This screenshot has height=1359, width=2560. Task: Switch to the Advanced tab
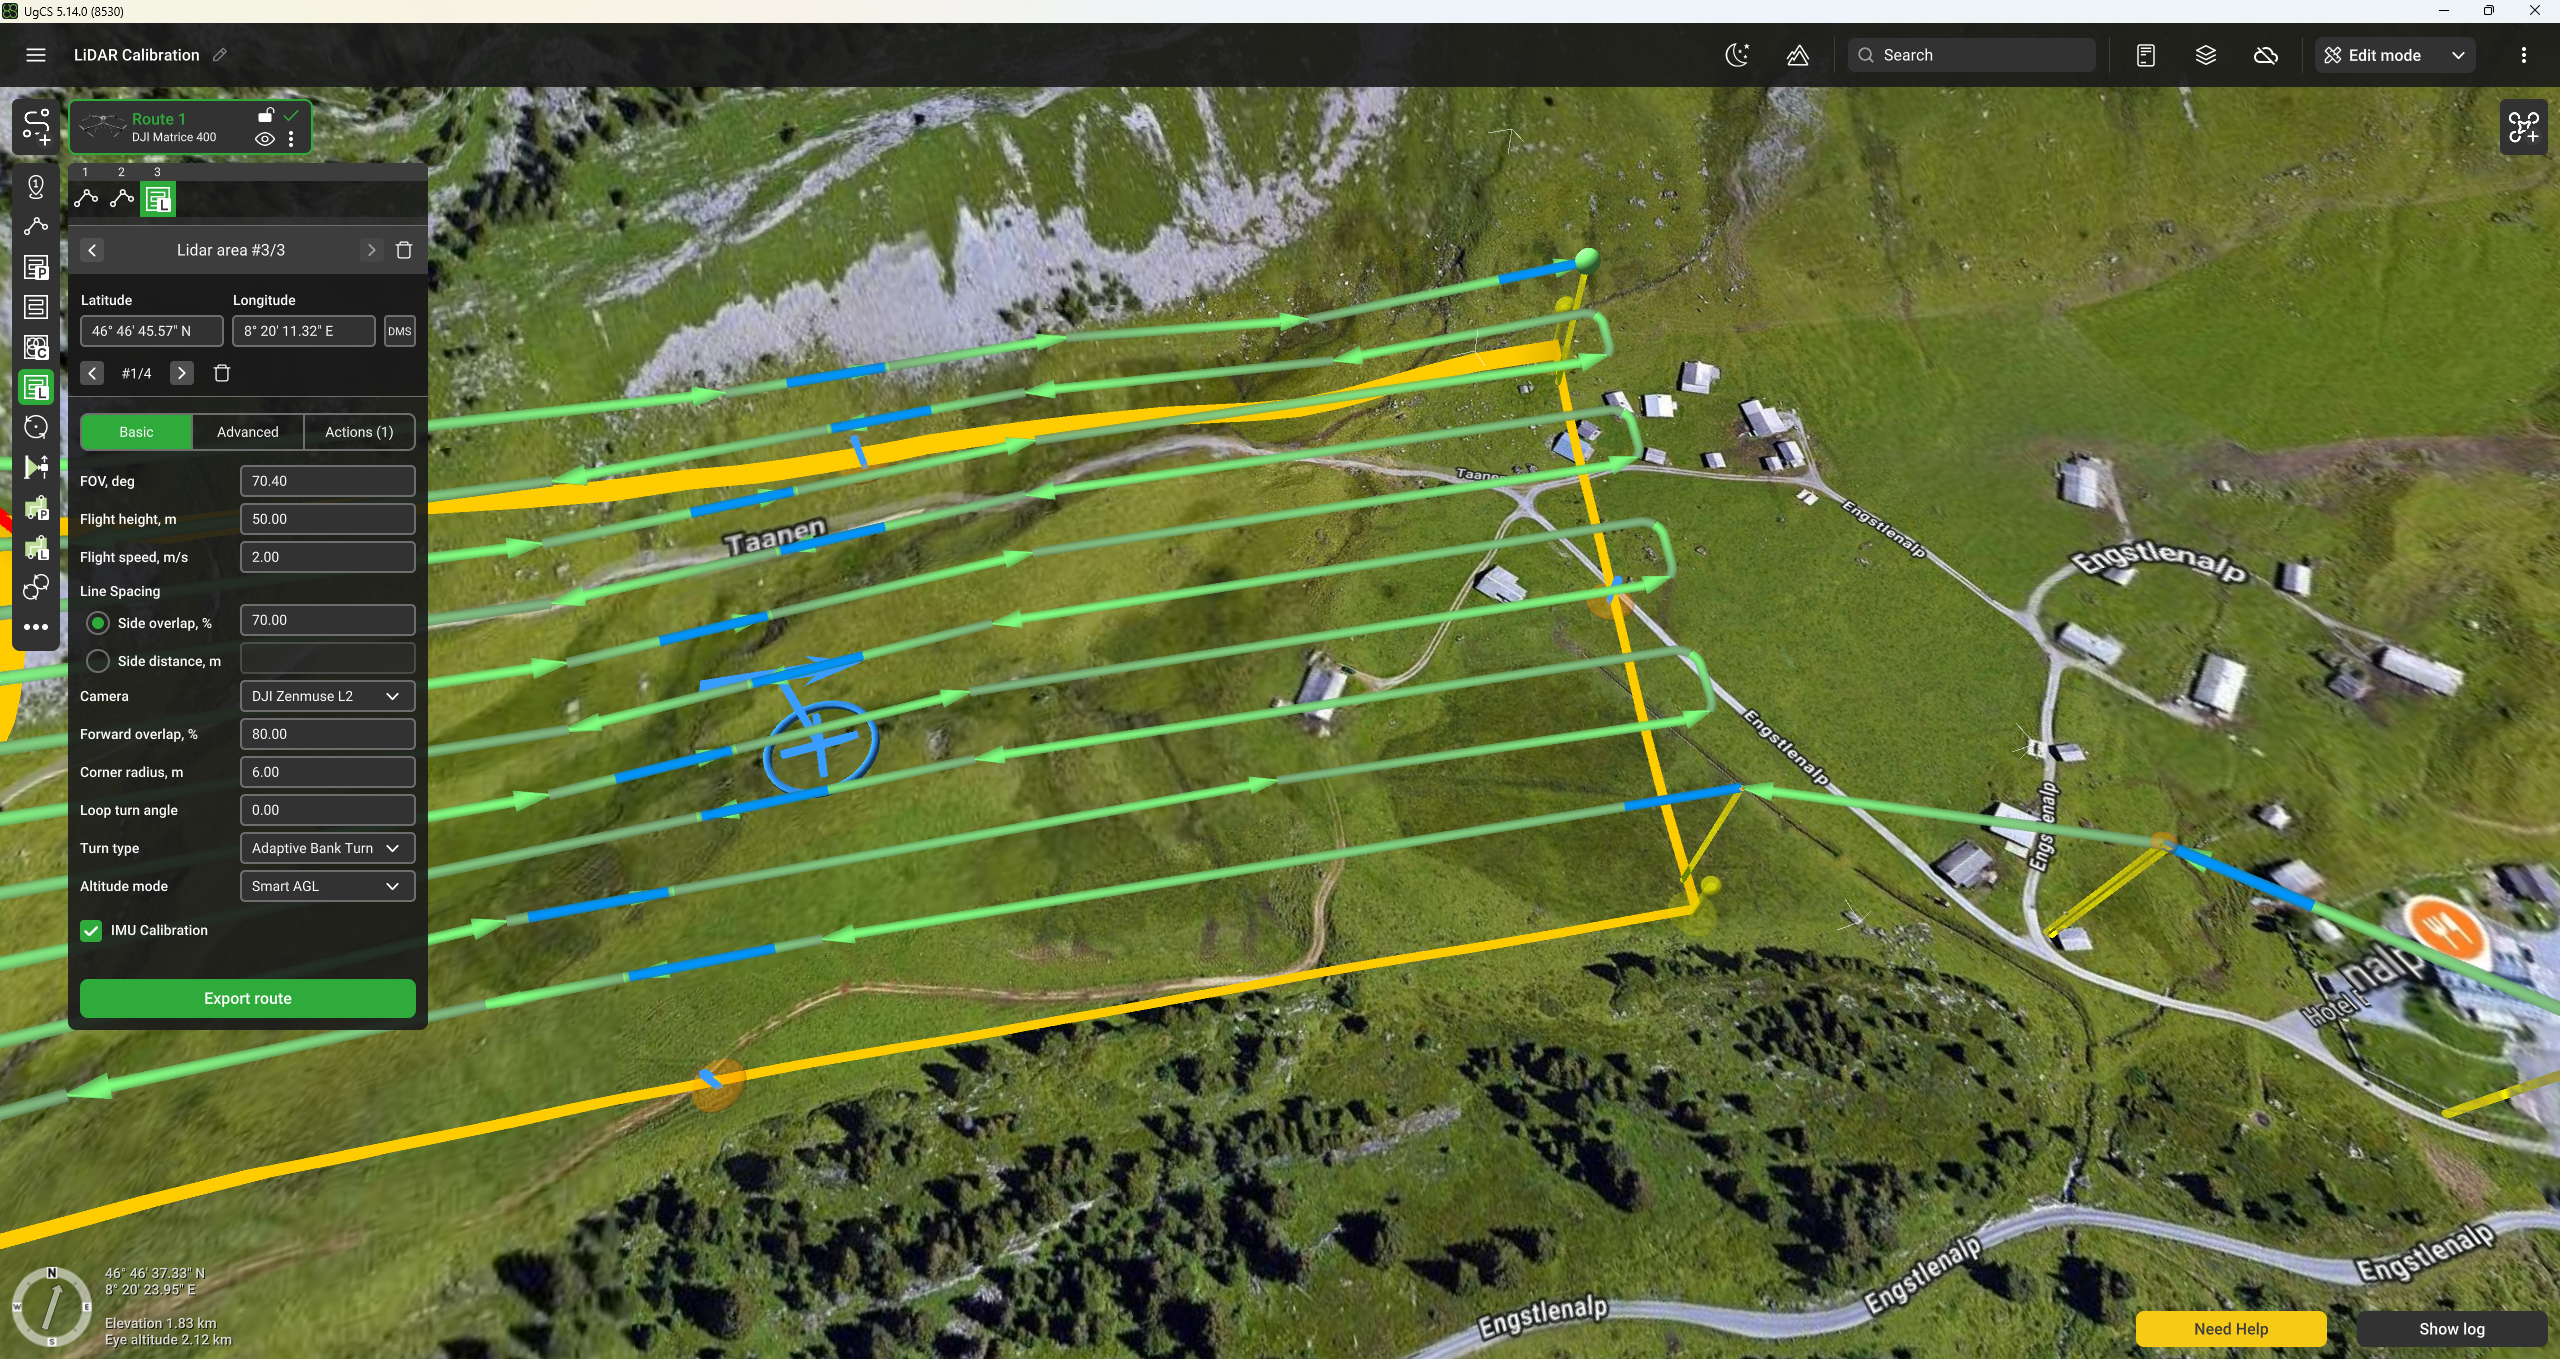[248, 432]
